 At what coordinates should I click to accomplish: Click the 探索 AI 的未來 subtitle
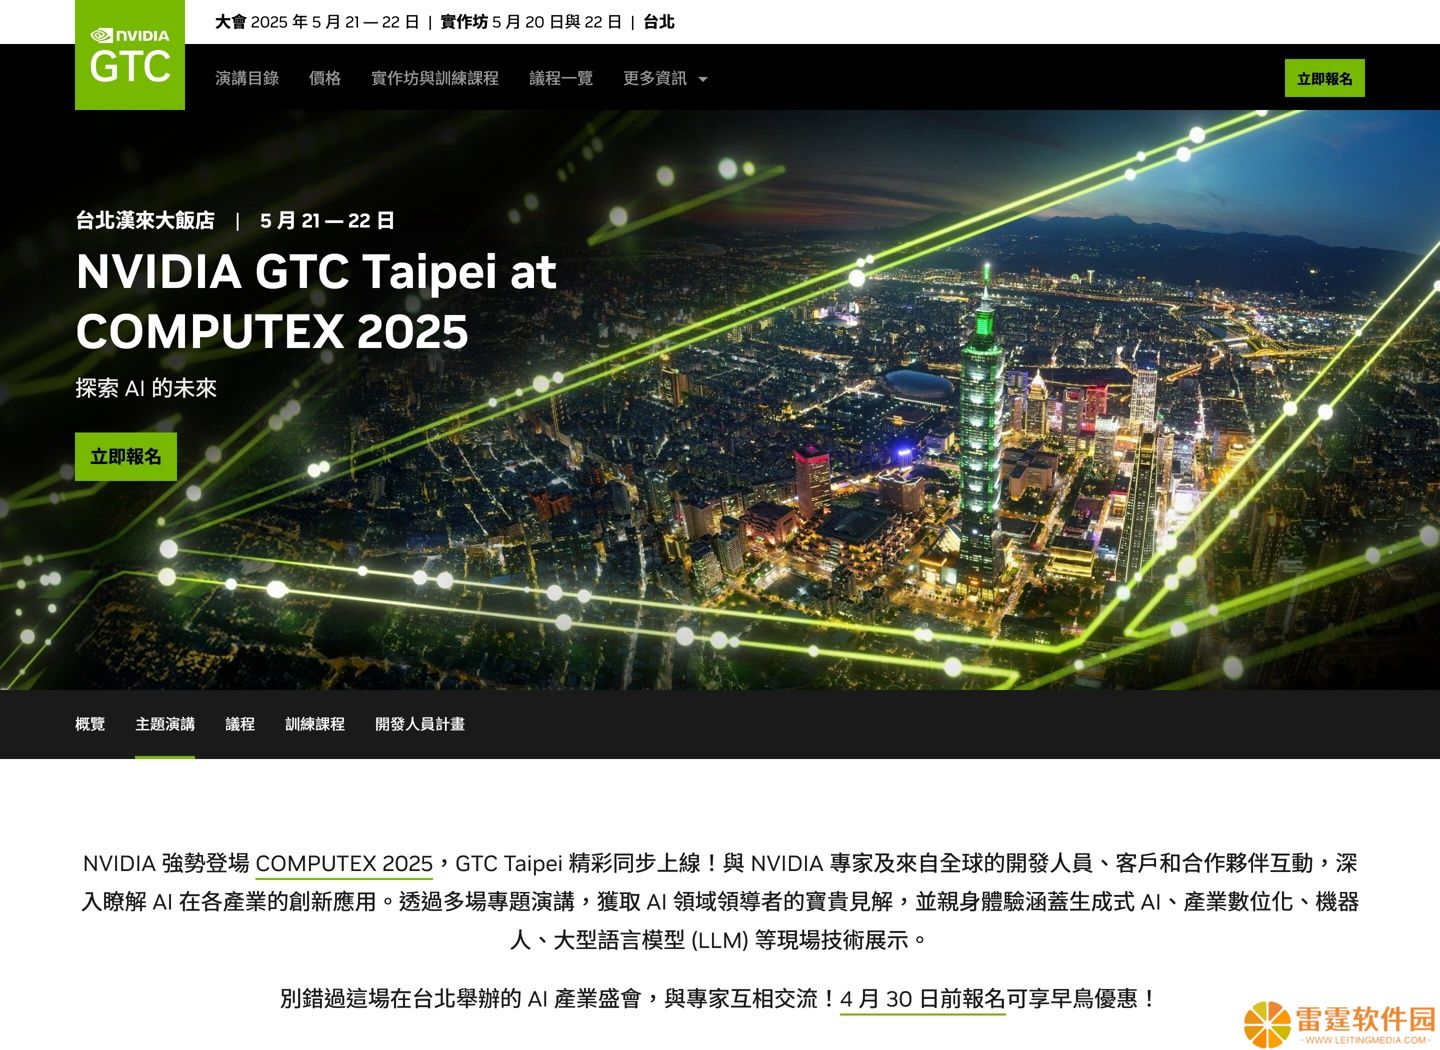click(x=146, y=388)
